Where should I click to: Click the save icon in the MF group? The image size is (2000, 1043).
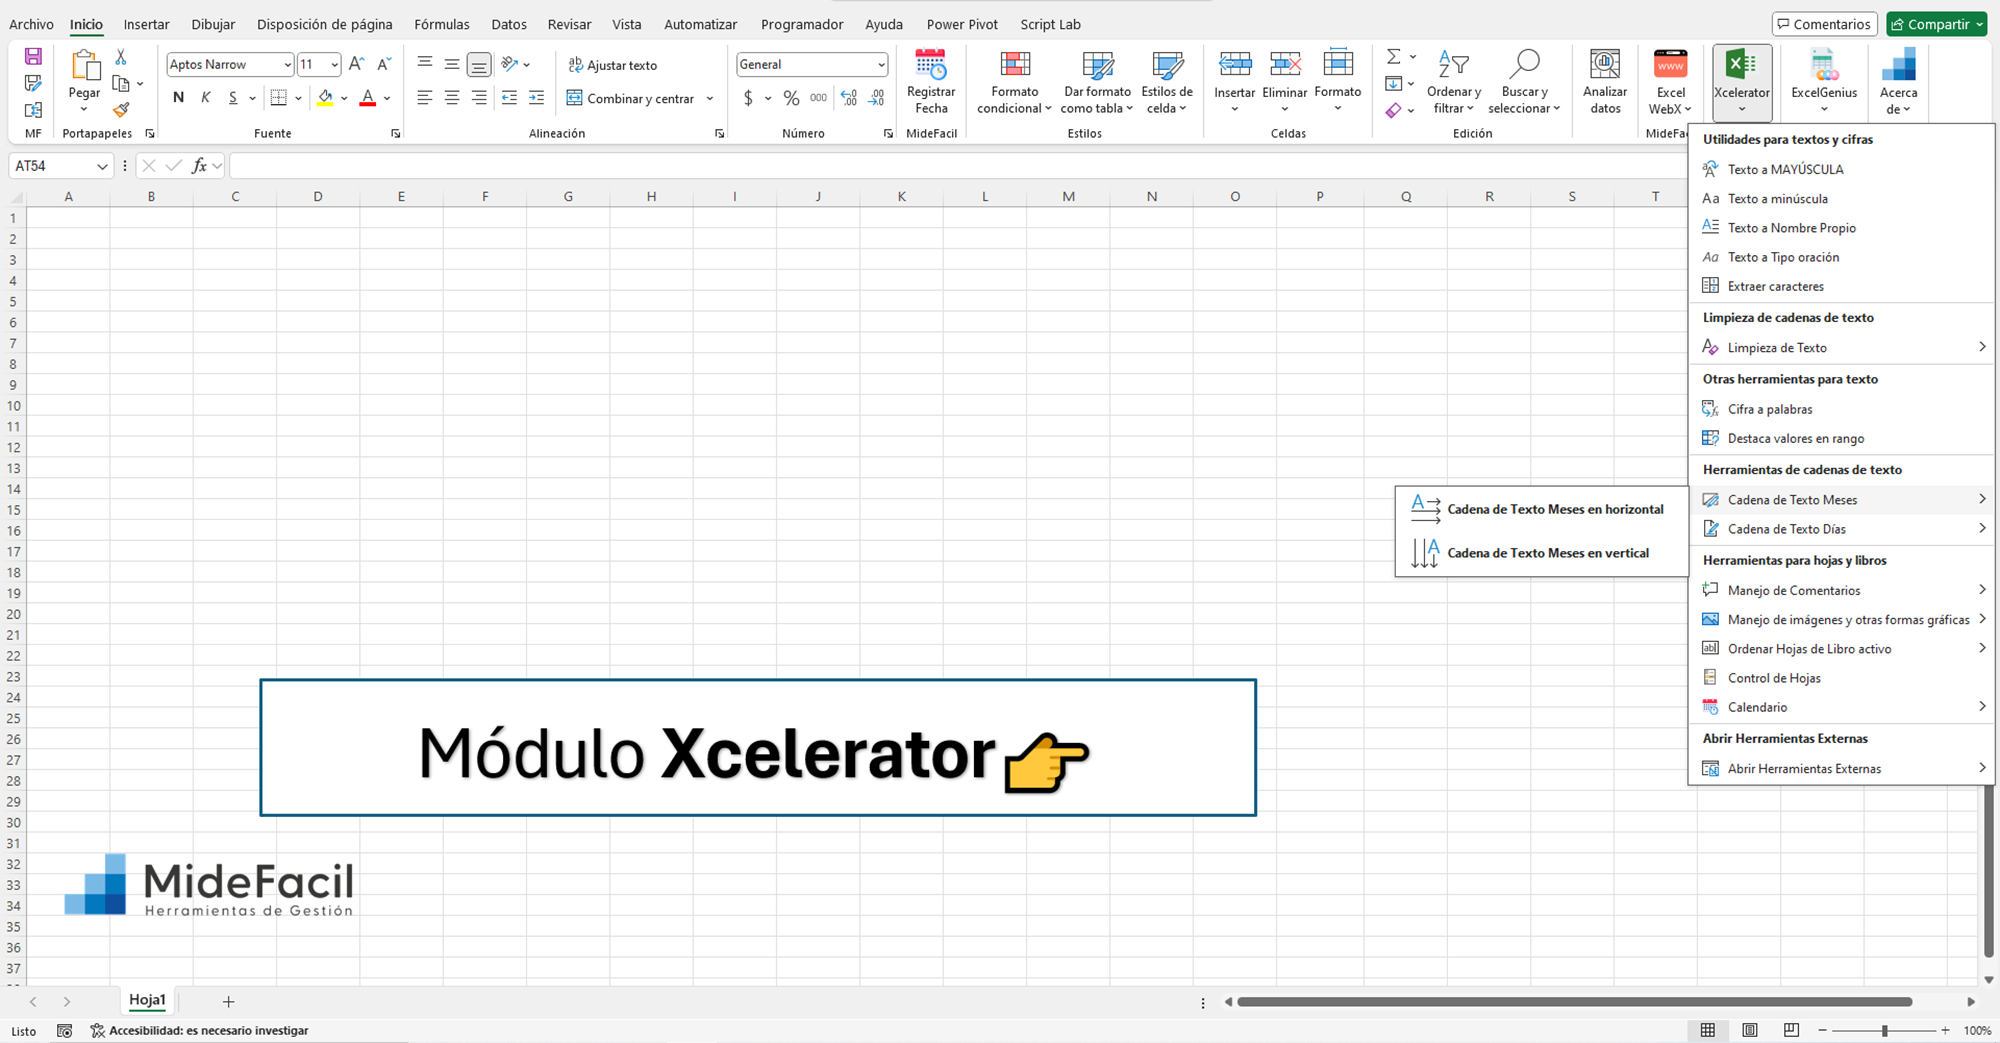tap(33, 57)
